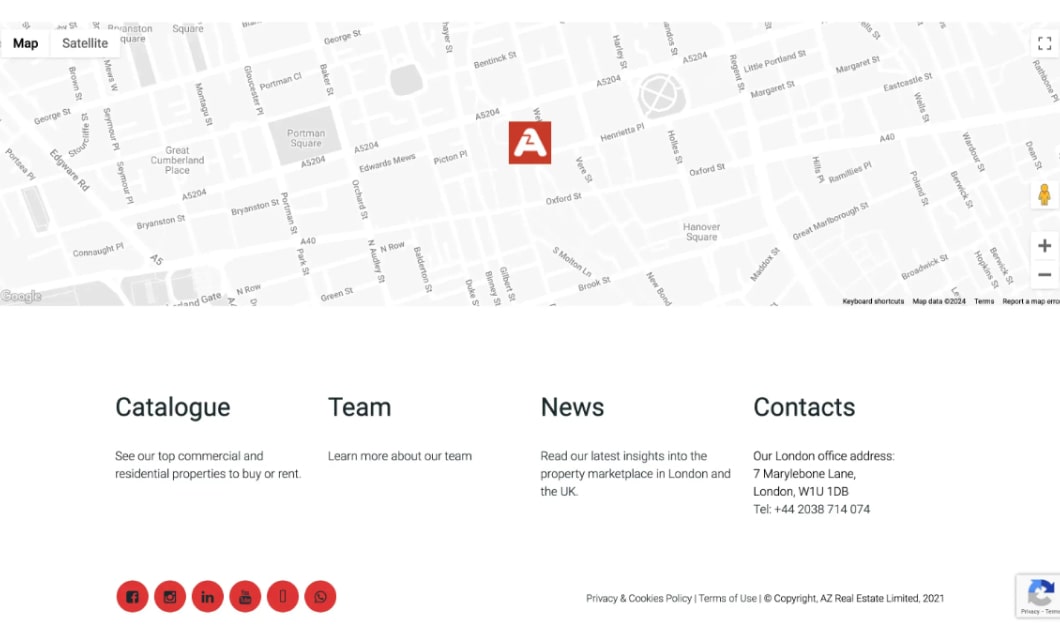Open the LinkedIn social icon

pos(208,596)
